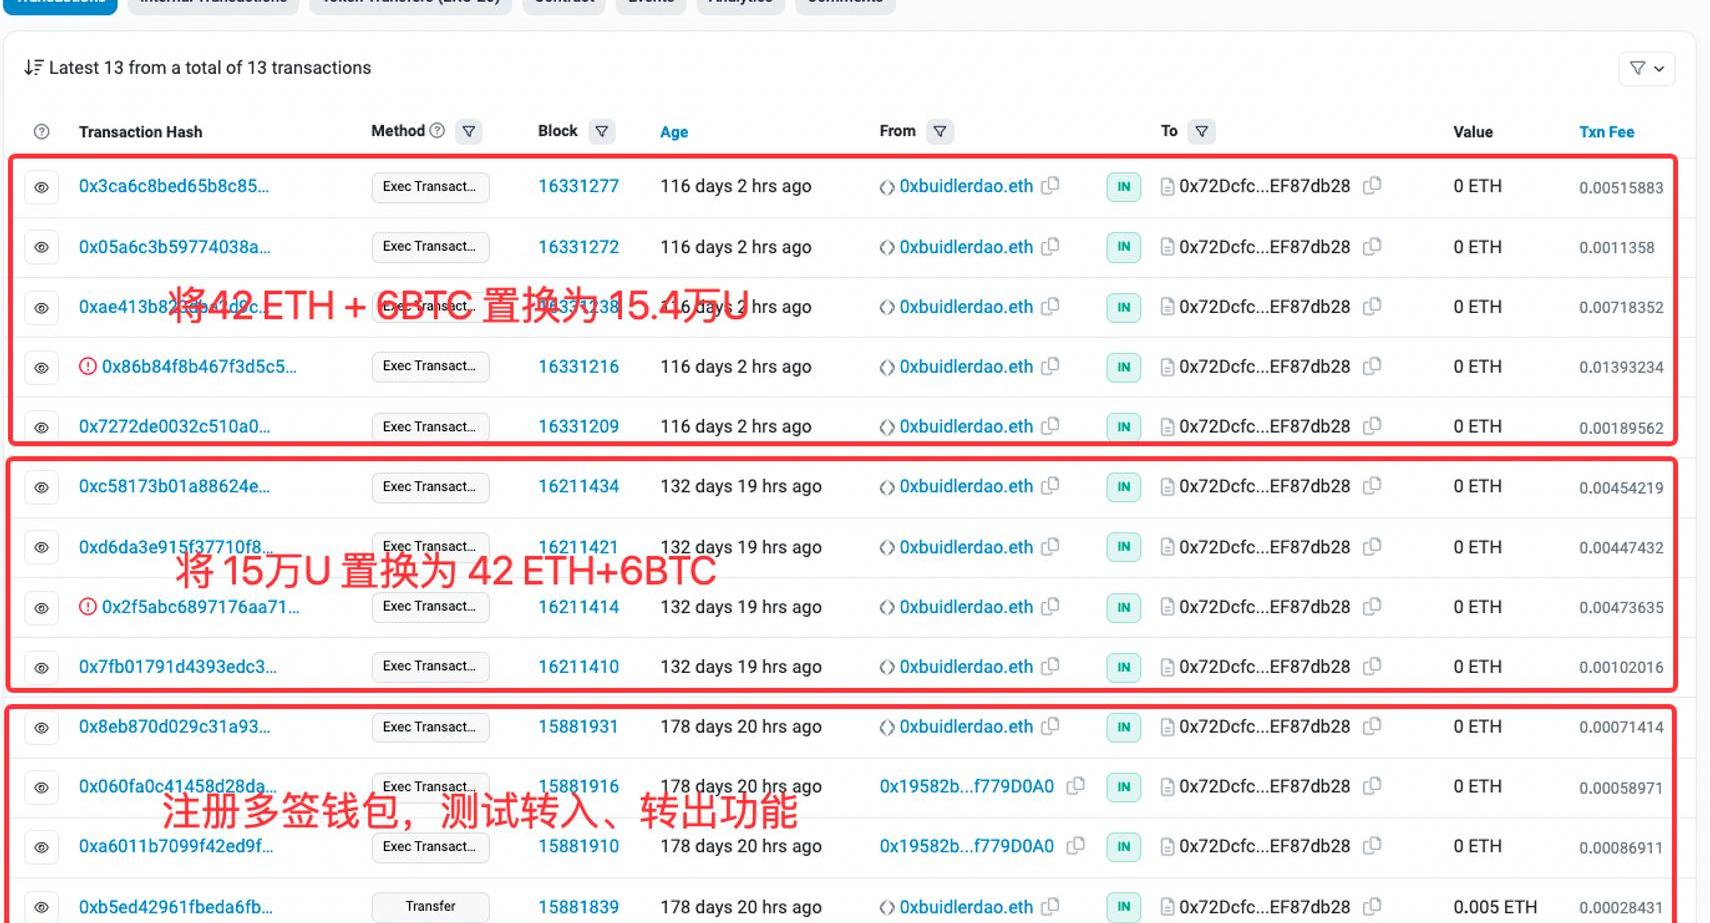Viewport: 1710px width, 923px height.
Task: Open the To column filter
Action: pos(1201,131)
